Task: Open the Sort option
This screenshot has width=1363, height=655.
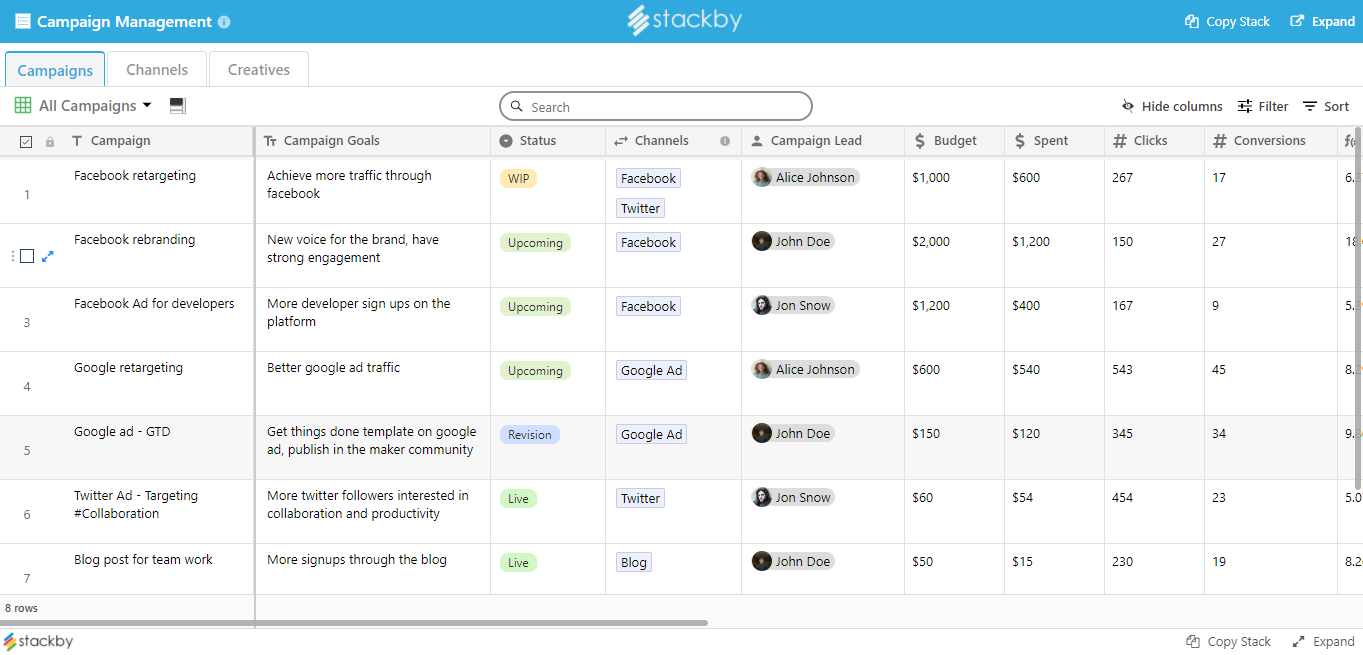Action: tap(1326, 107)
